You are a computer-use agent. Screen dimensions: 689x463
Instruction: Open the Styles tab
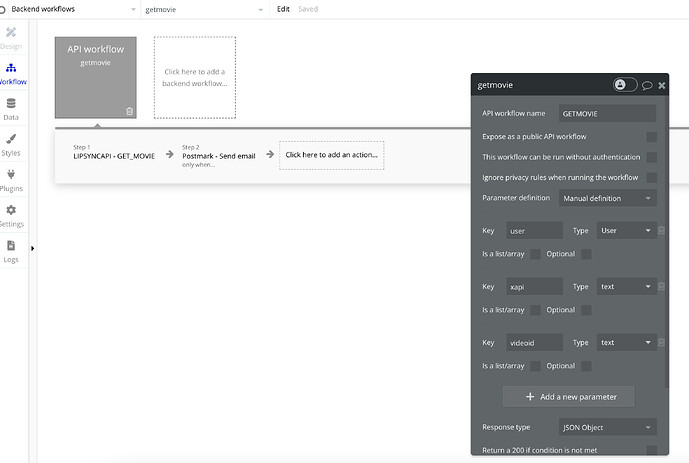point(11,145)
